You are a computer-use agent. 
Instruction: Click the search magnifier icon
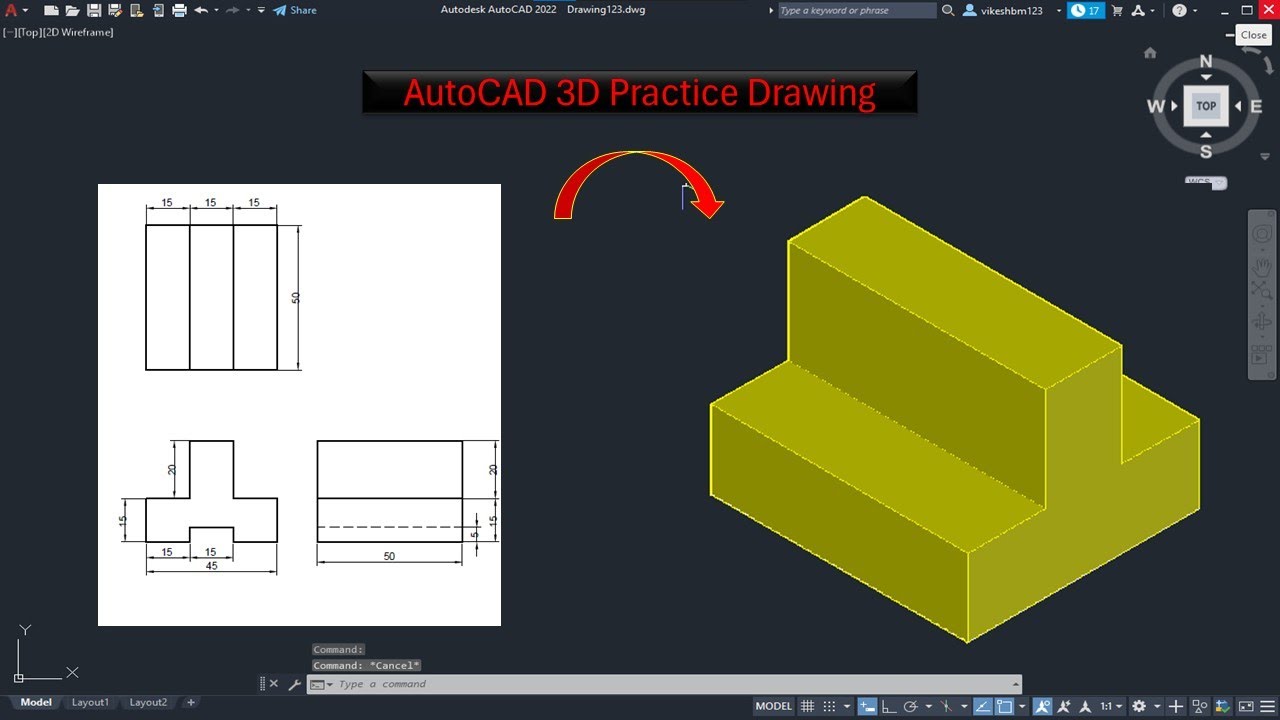coord(947,10)
